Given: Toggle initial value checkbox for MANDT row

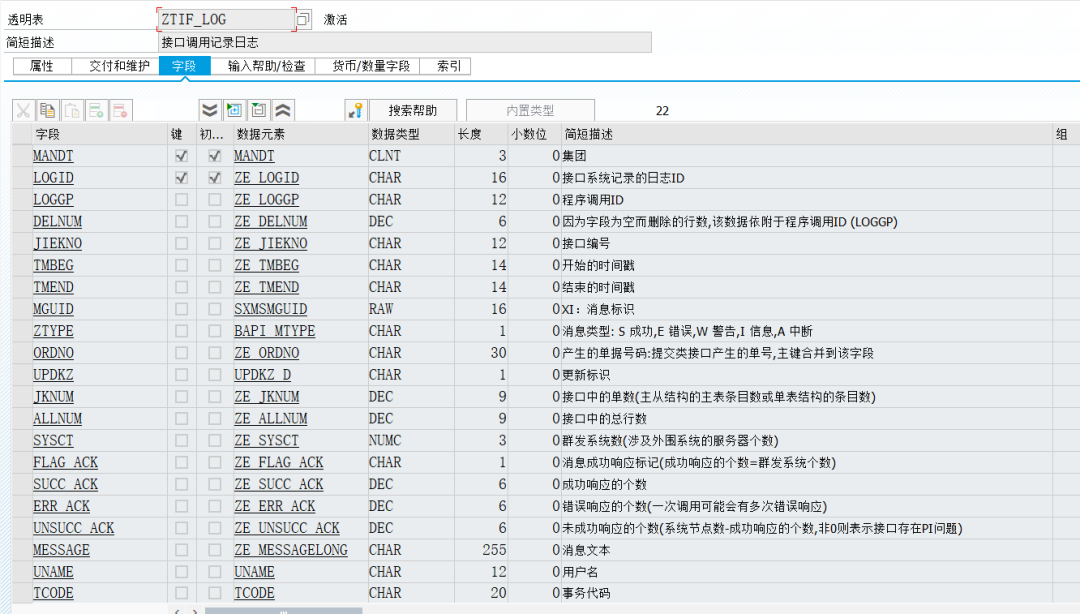Looking at the screenshot, I should (x=215, y=156).
